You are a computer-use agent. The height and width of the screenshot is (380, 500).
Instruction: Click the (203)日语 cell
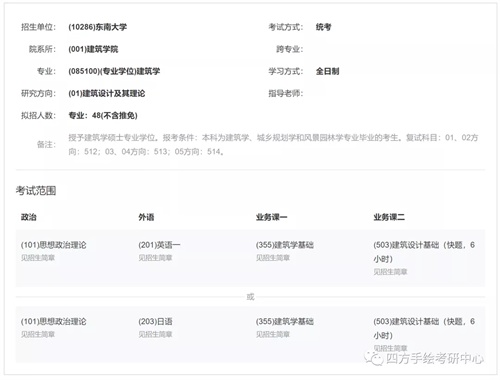pyautogui.click(x=155, y=322)
